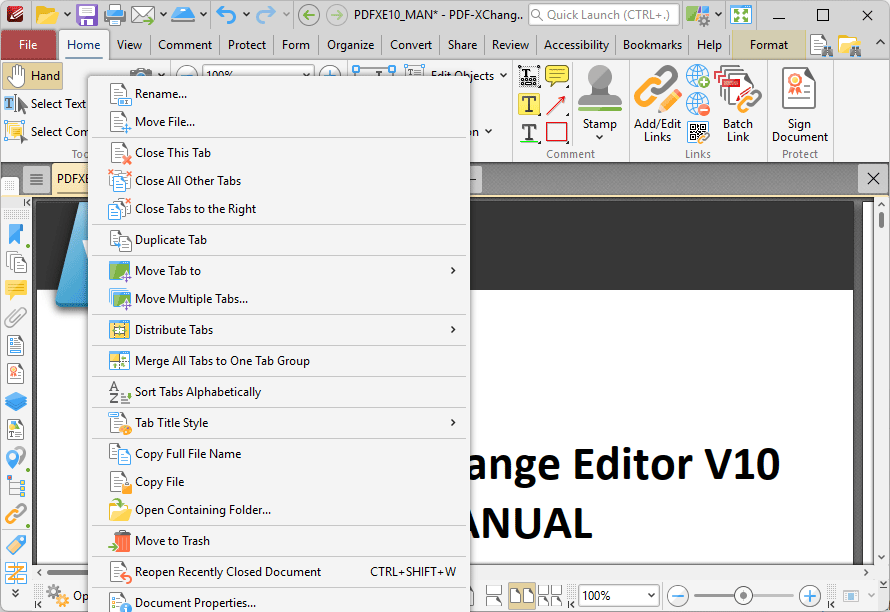
Task: Select Close All Other Tabs
Action: pyautogui.click(x=278, y=181)
